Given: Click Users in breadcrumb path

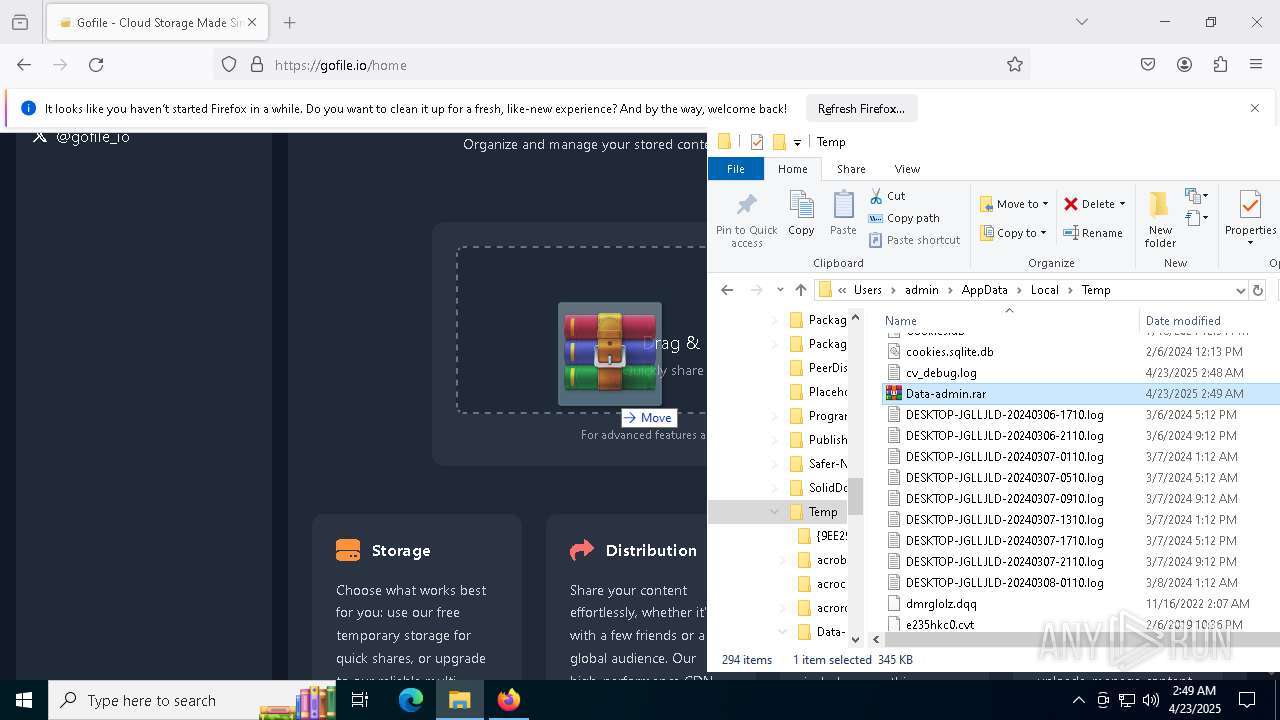Looking at the screenshot, I should 867,290.
